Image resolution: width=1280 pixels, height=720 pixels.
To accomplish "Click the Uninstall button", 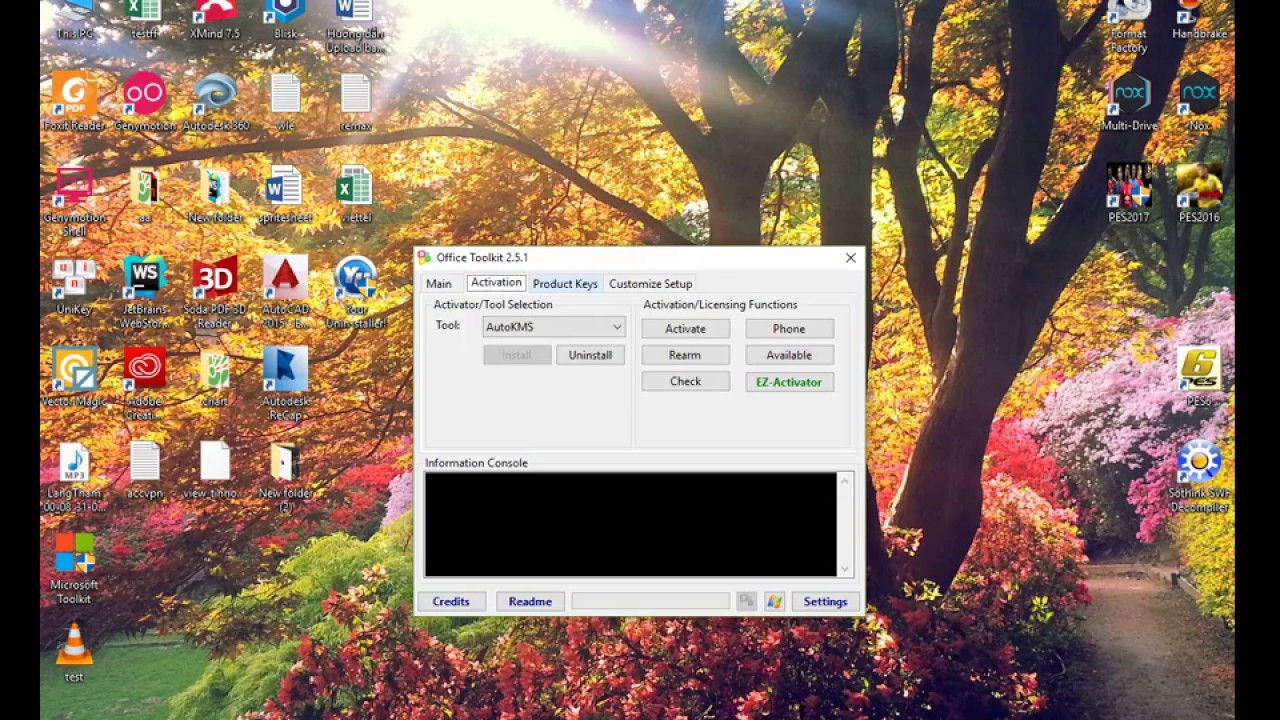I will pyautogui.click(x=590, y=355).
